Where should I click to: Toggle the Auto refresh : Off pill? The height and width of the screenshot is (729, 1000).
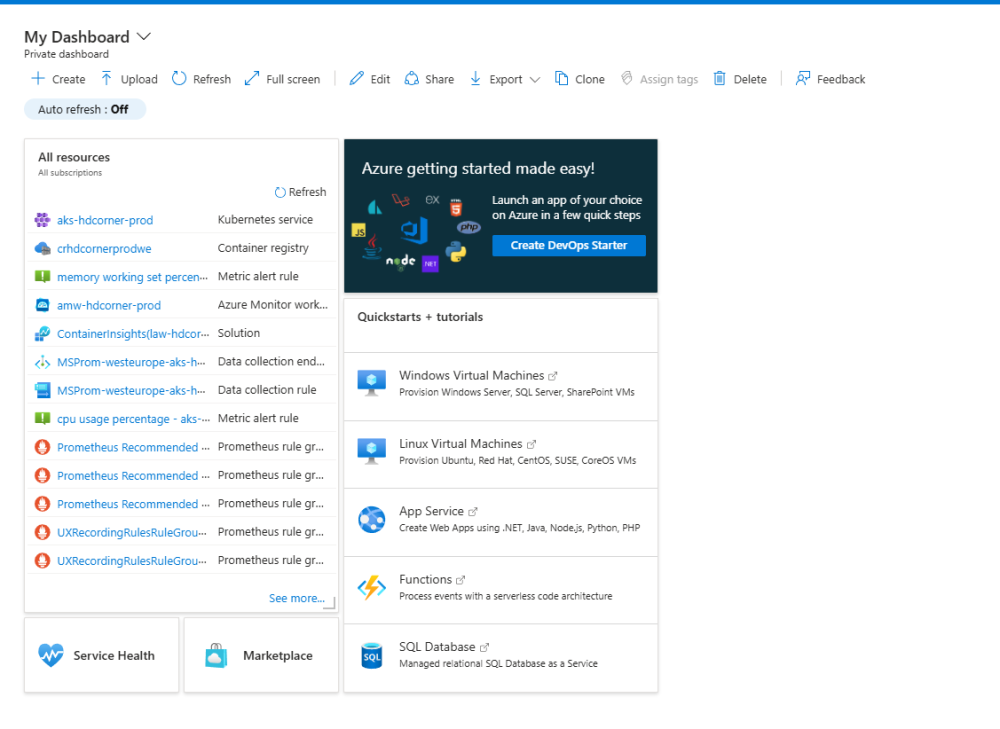(85, 109)
